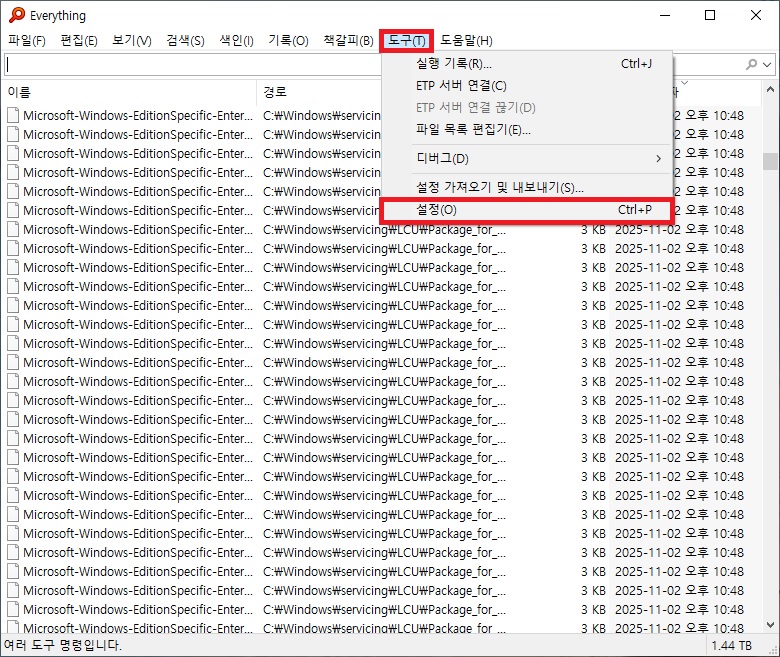Minimize the Everything window
The height and width of the screenshot is (657, 780).
[665, 15]
